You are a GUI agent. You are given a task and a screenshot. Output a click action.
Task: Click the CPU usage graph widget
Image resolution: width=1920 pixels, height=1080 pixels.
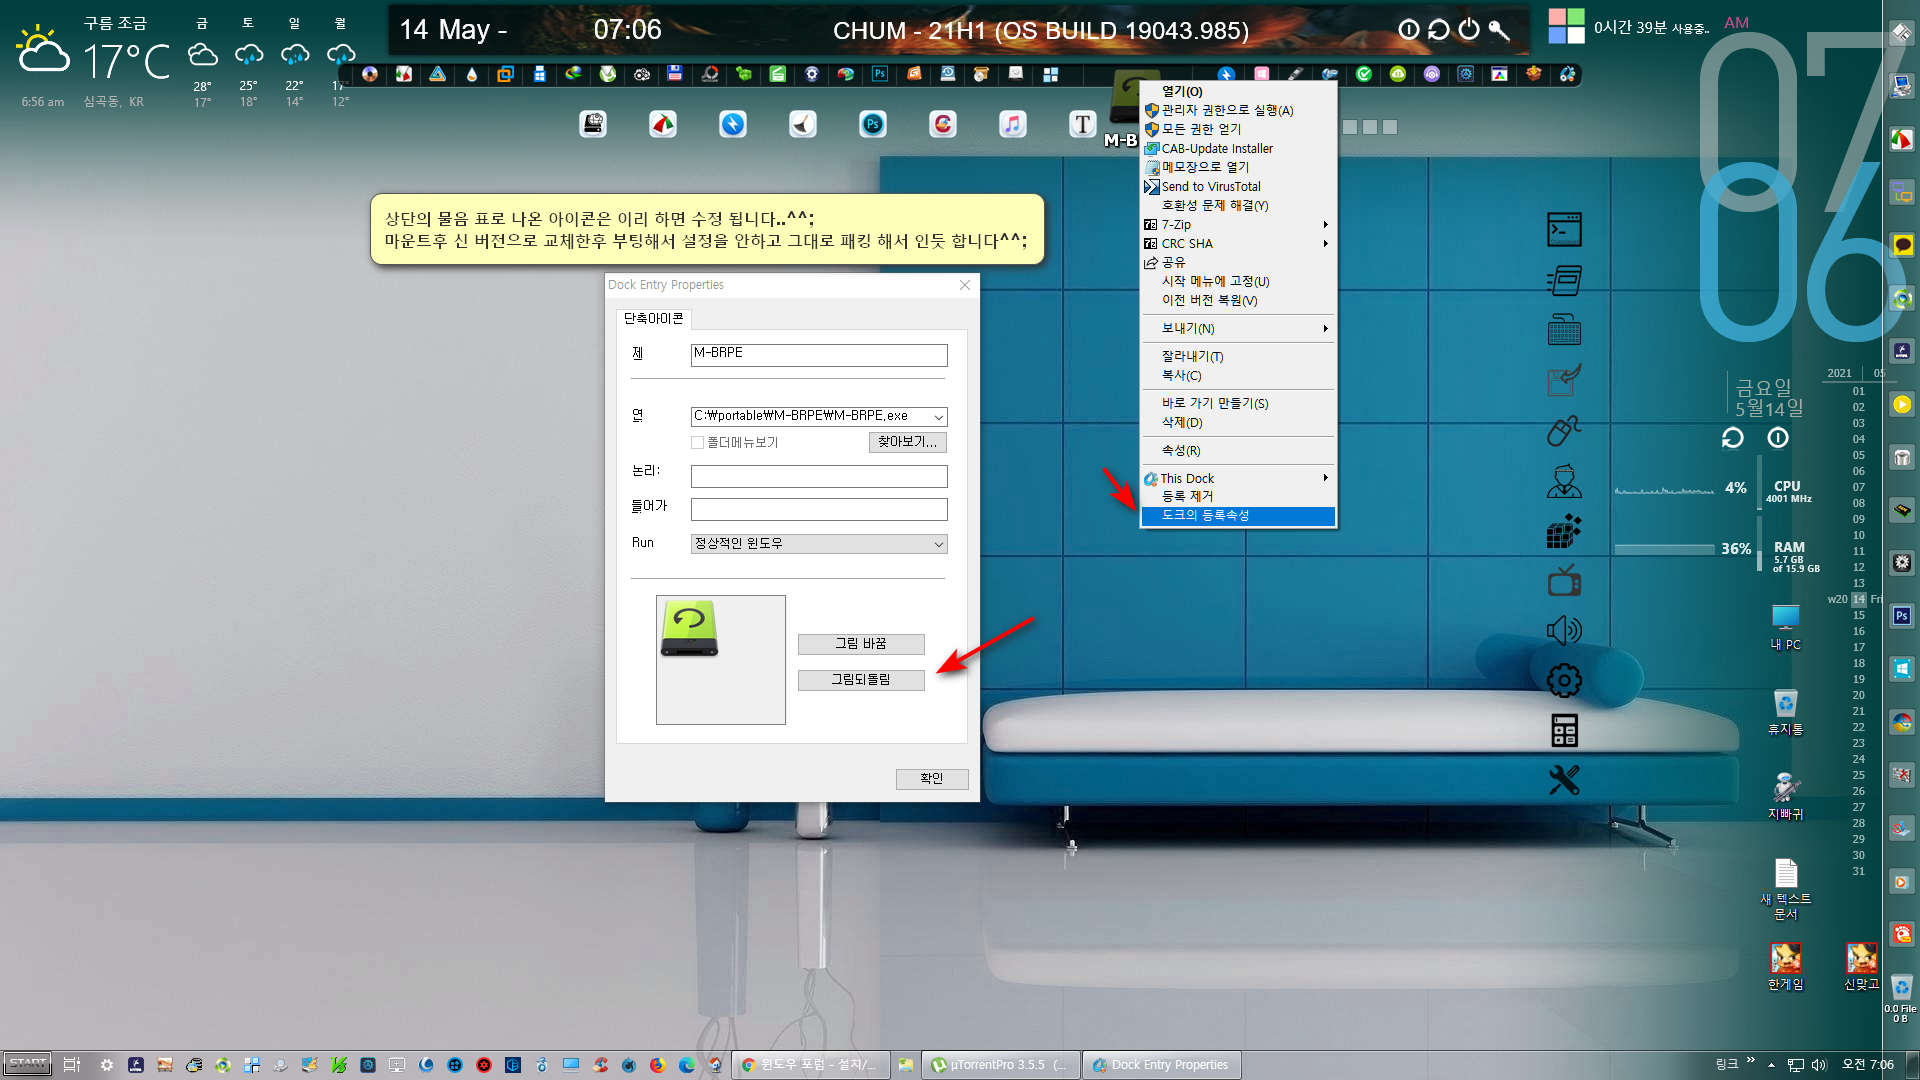[x=1664, y=488]
